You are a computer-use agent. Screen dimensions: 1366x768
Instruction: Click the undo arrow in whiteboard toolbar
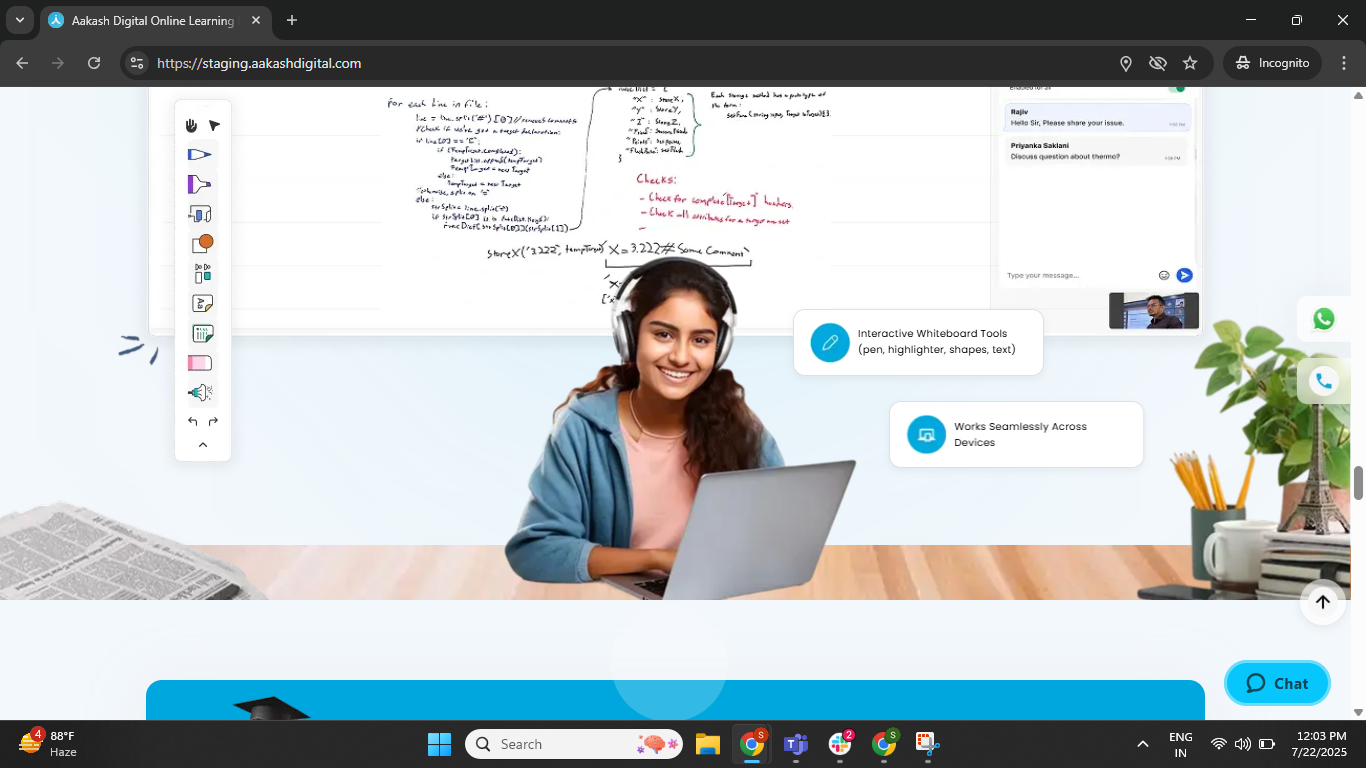click(192, 422)
